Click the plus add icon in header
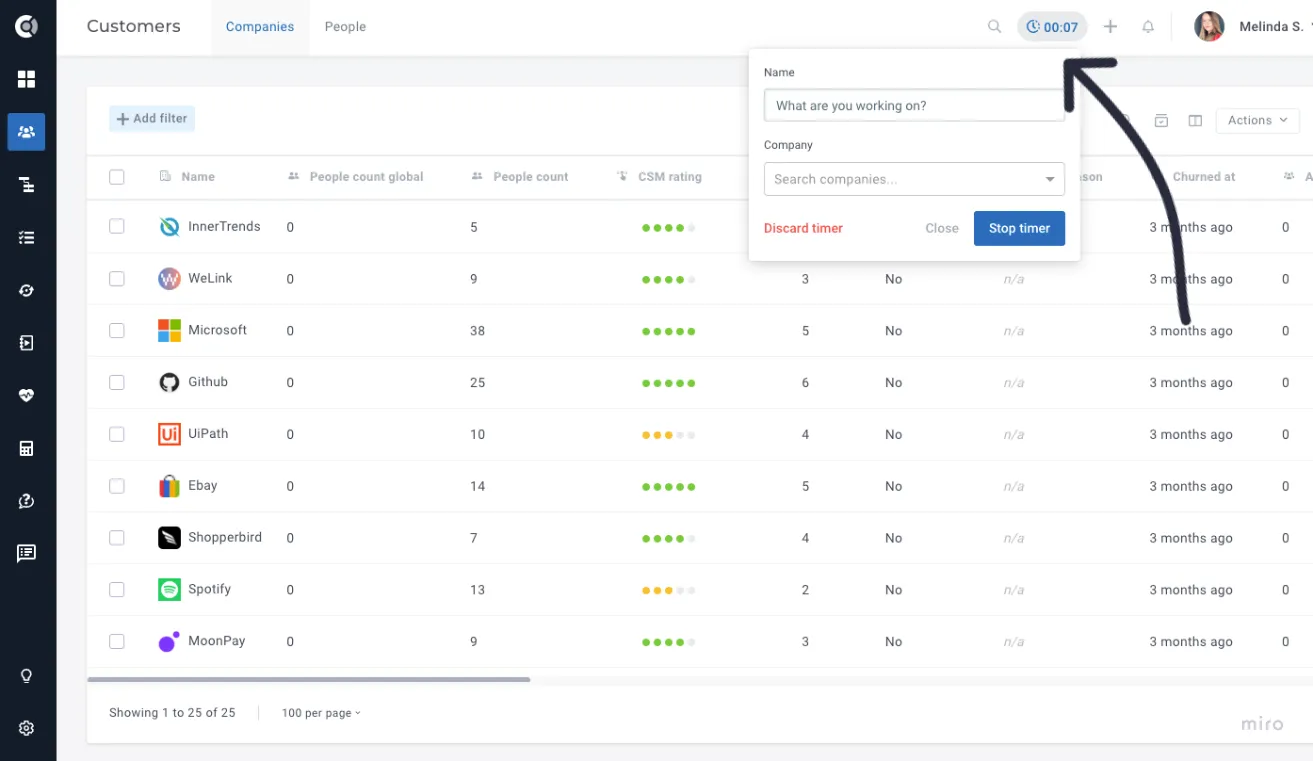This screenshot has width=1313, height=761. (x=1110, y=27)
